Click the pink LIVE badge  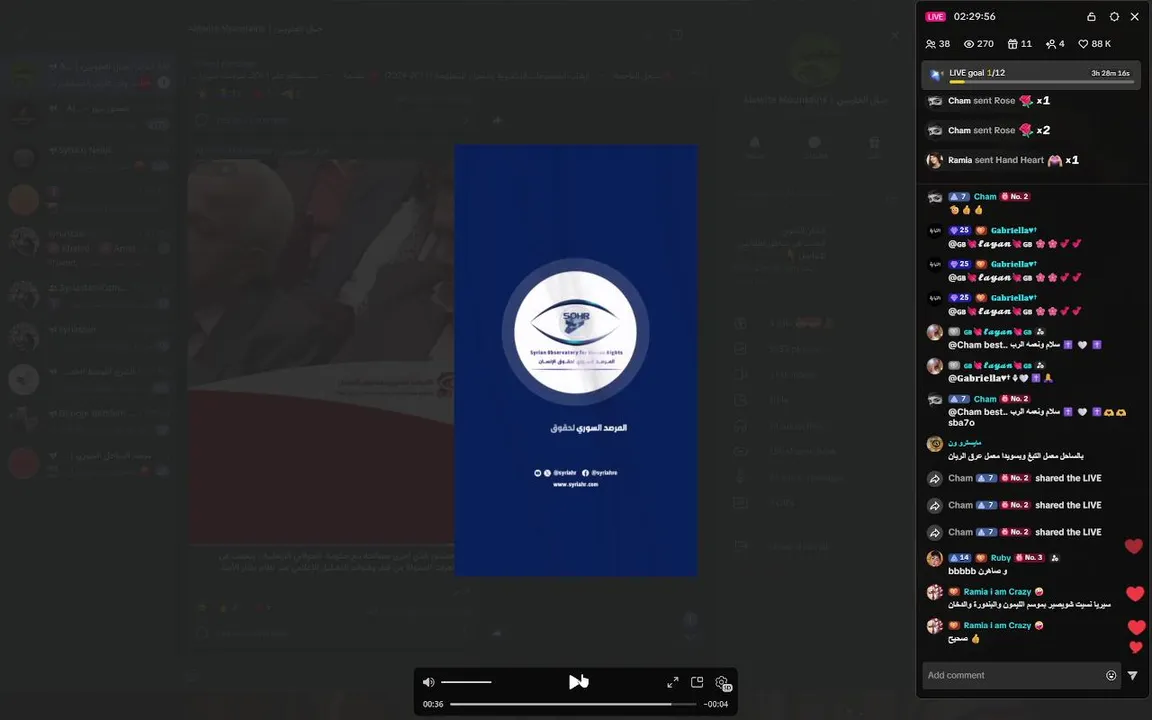935,16
